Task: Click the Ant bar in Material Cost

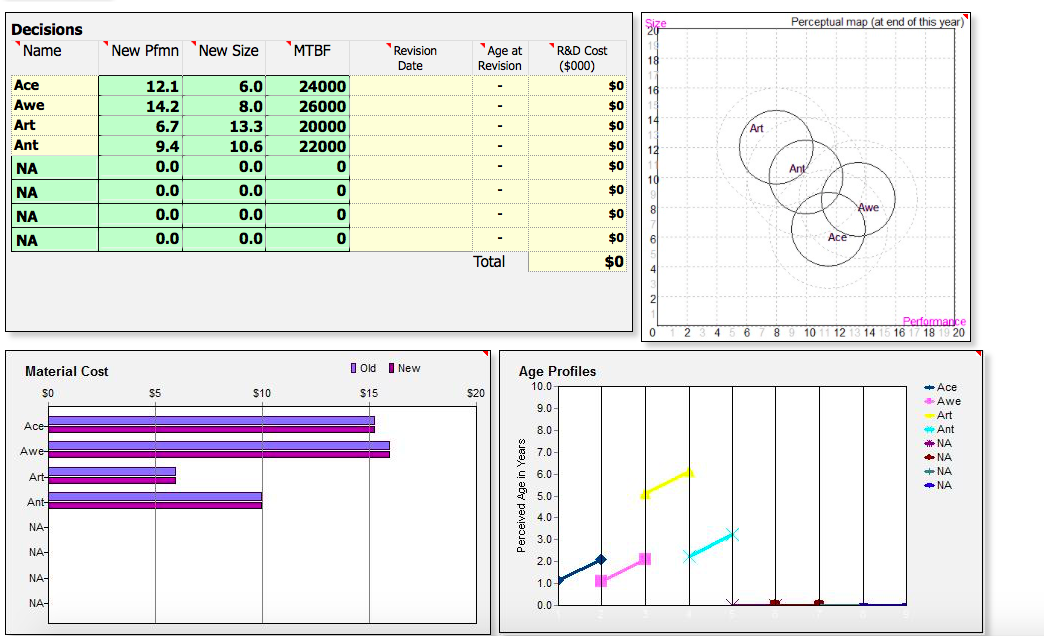Action: point(155,501)
